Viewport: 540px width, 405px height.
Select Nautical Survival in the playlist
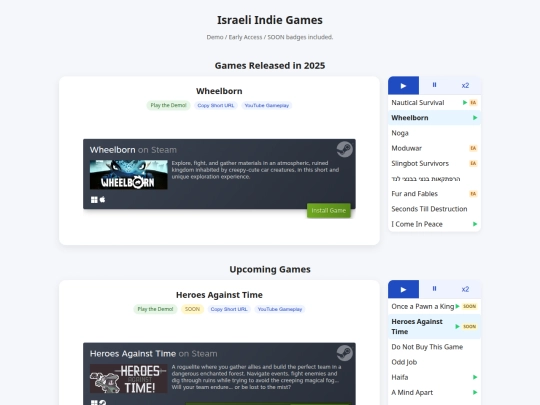tap(434, 103)
